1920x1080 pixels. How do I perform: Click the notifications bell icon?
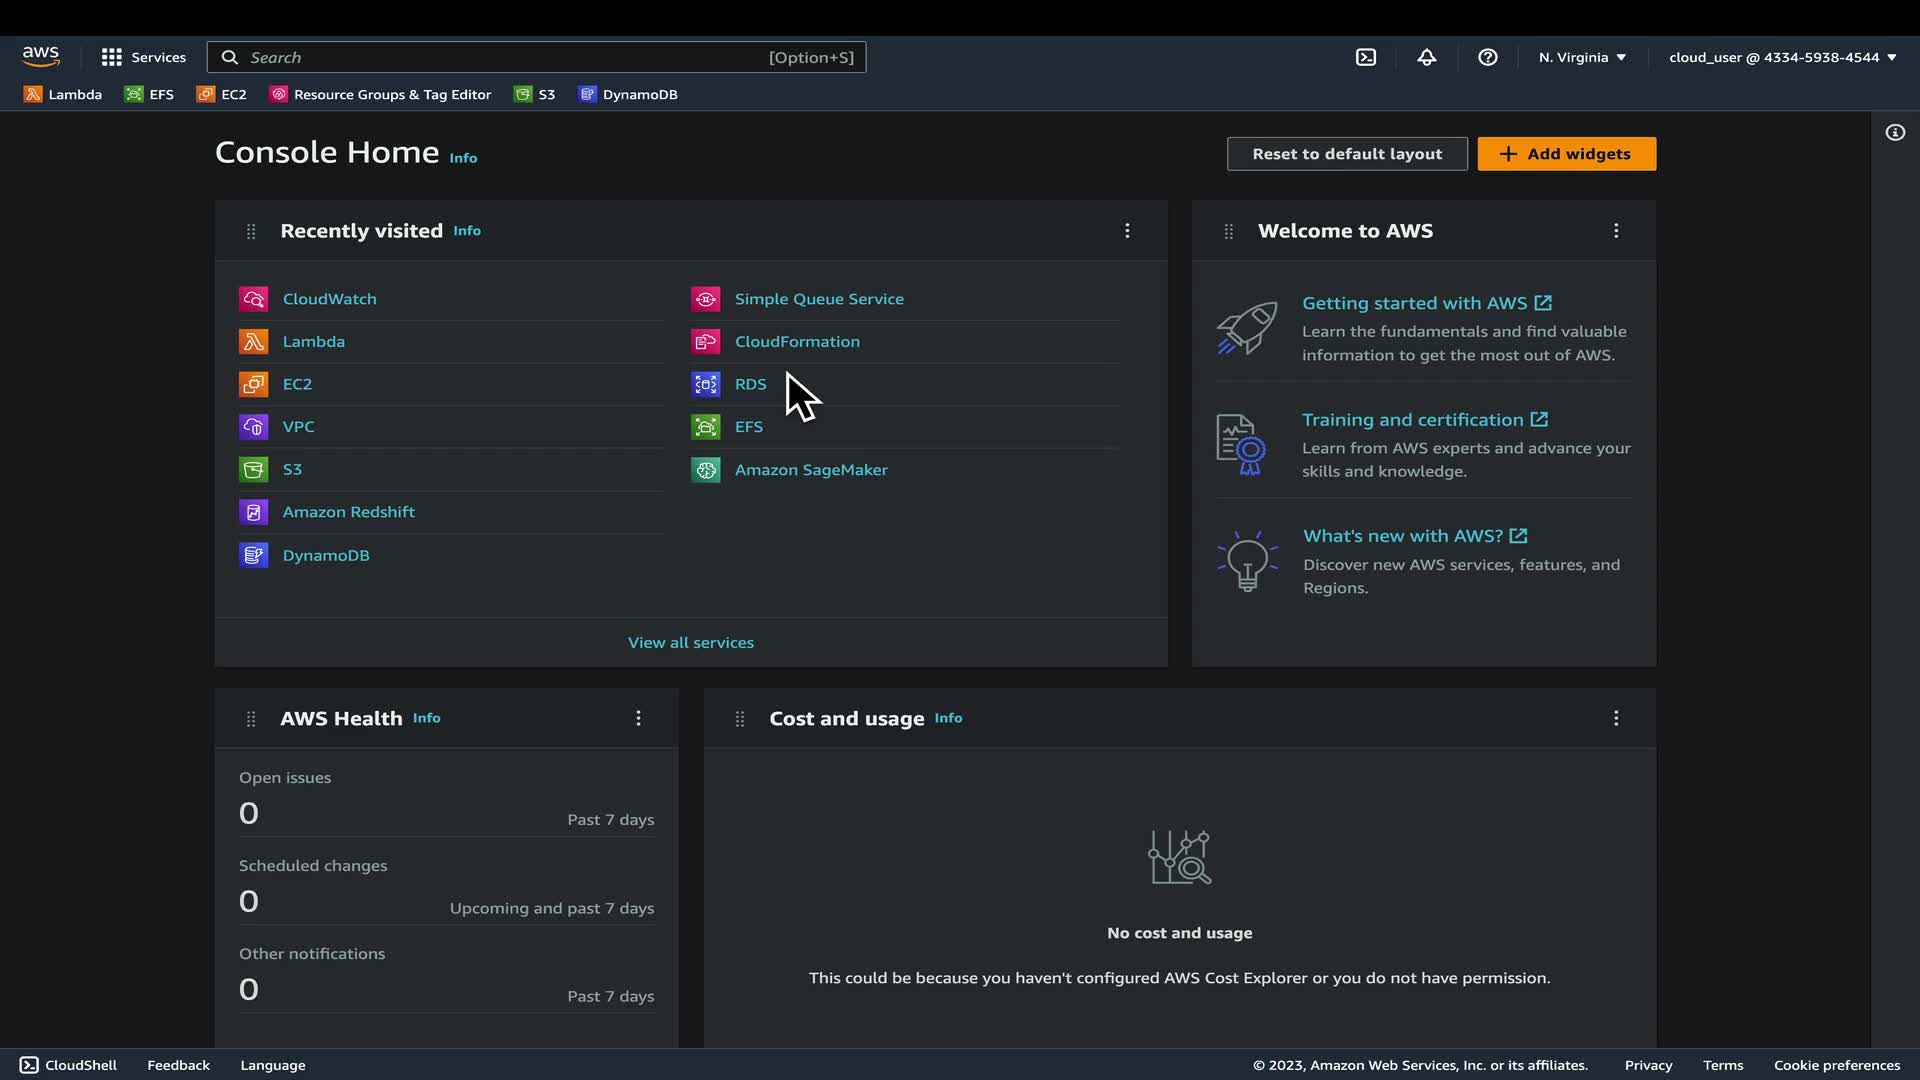coord(1427,57)
